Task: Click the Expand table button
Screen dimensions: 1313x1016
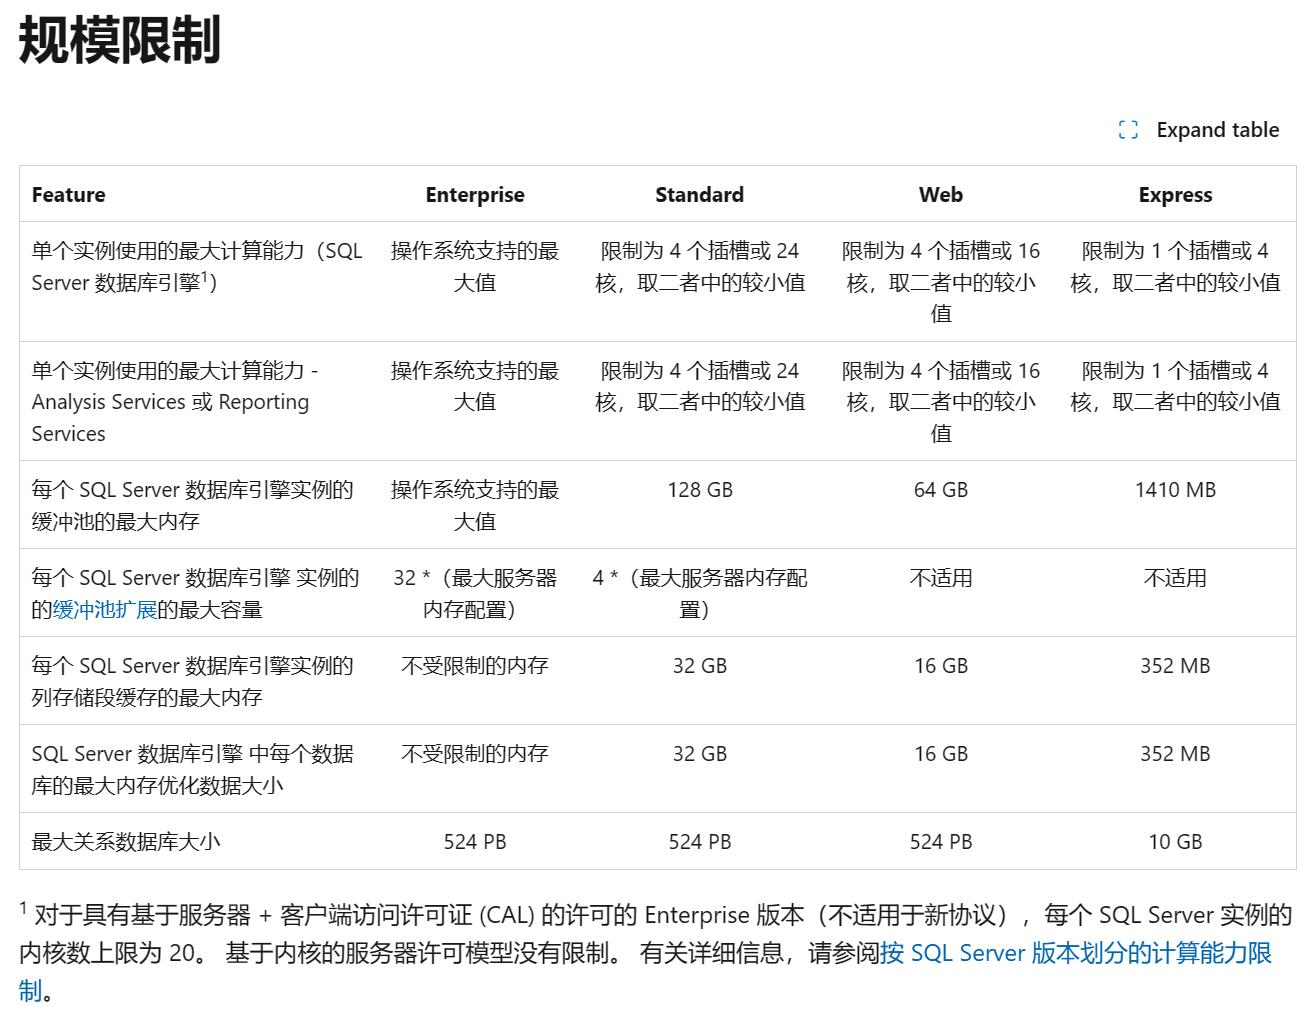Action: 1198,130
